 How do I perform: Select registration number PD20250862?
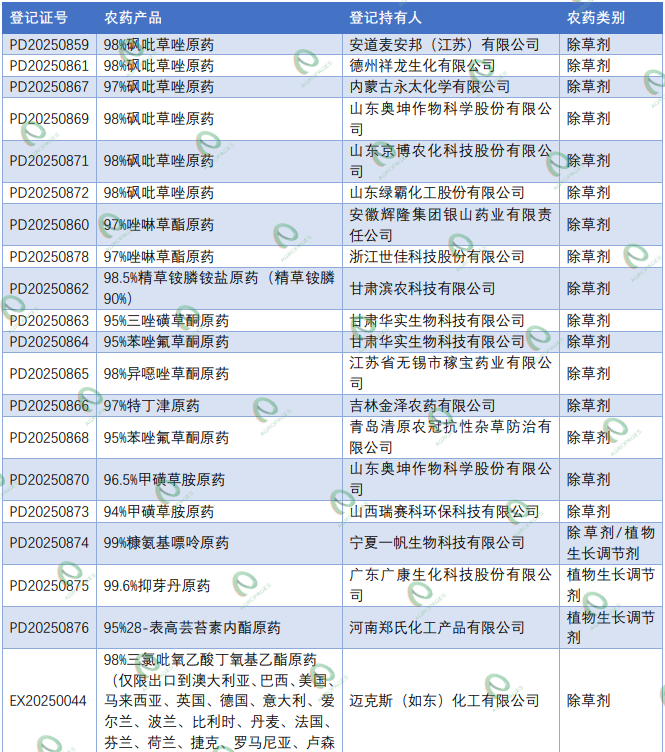click(49, 289)
